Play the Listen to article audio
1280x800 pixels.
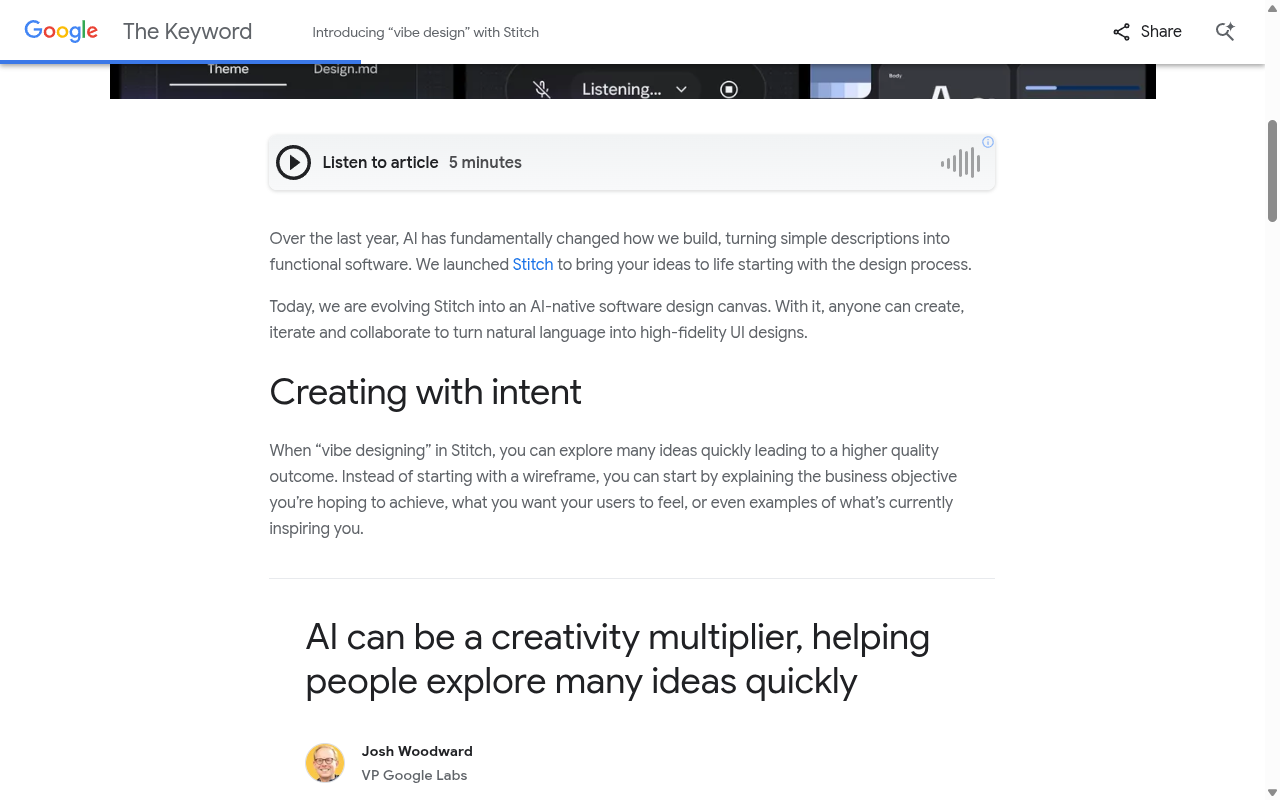coord(293,162)
